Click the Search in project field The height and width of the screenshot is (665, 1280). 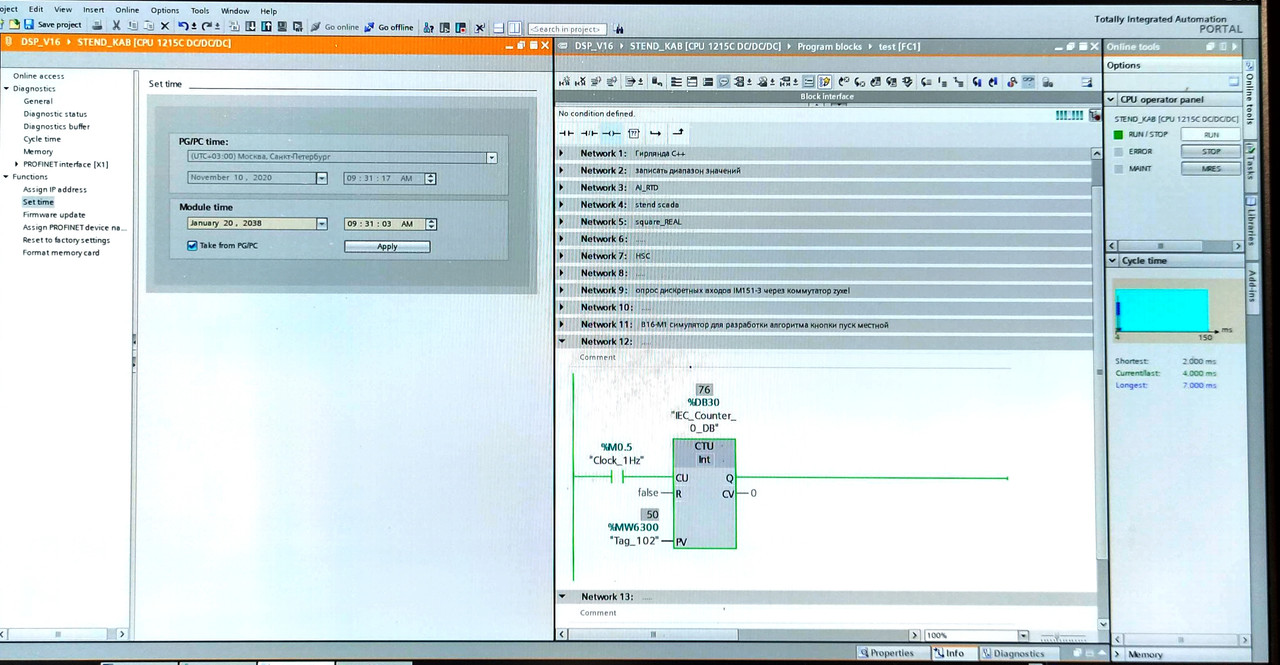[x=566, y=29]
